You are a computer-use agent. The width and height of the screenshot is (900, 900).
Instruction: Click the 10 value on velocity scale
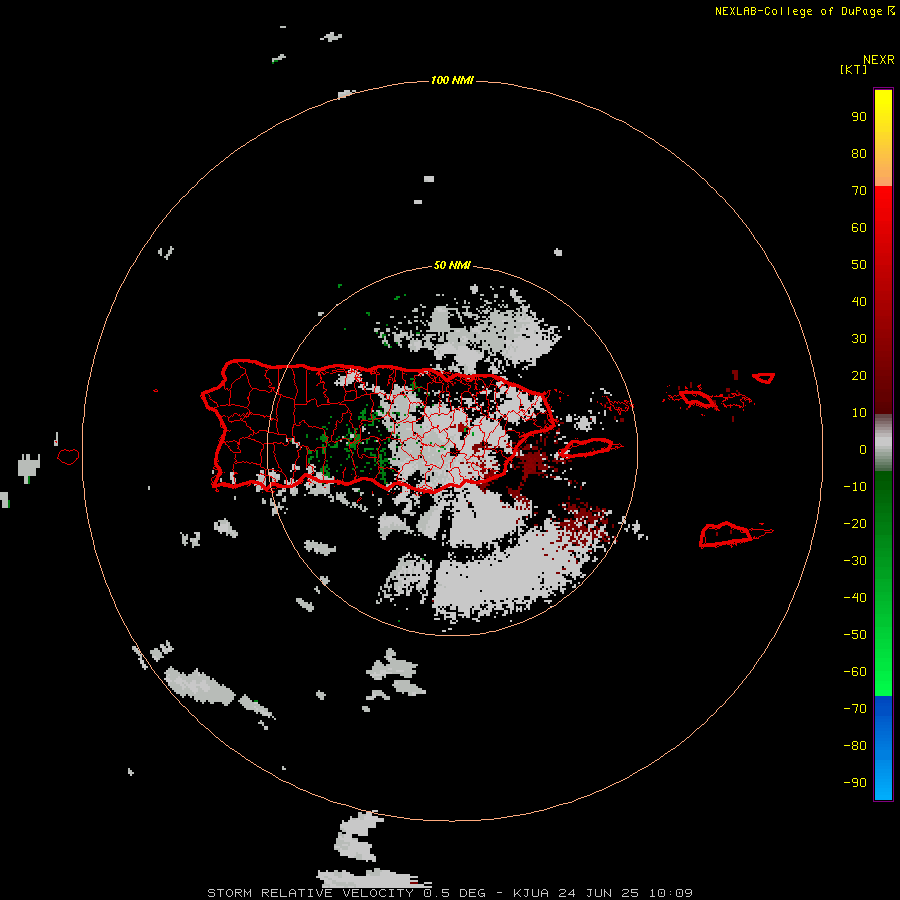coord(859,413)
